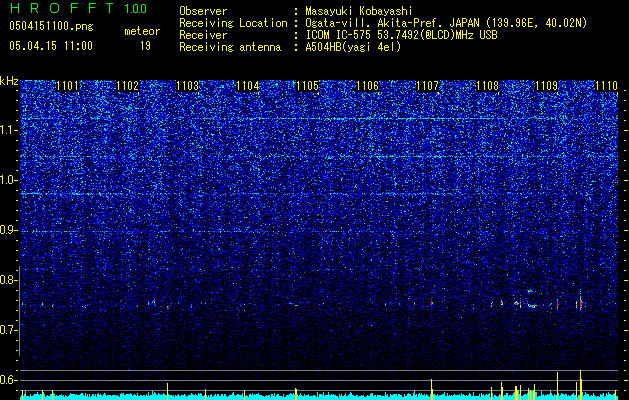Click the red meteor echo just after 1107
This screenshot has width=629, height=400.
click(x=432, y=303)
